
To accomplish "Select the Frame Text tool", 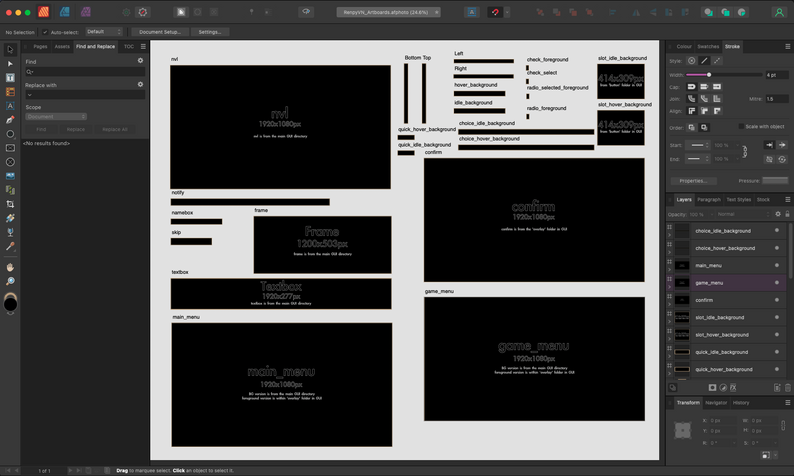I will 10,77.
